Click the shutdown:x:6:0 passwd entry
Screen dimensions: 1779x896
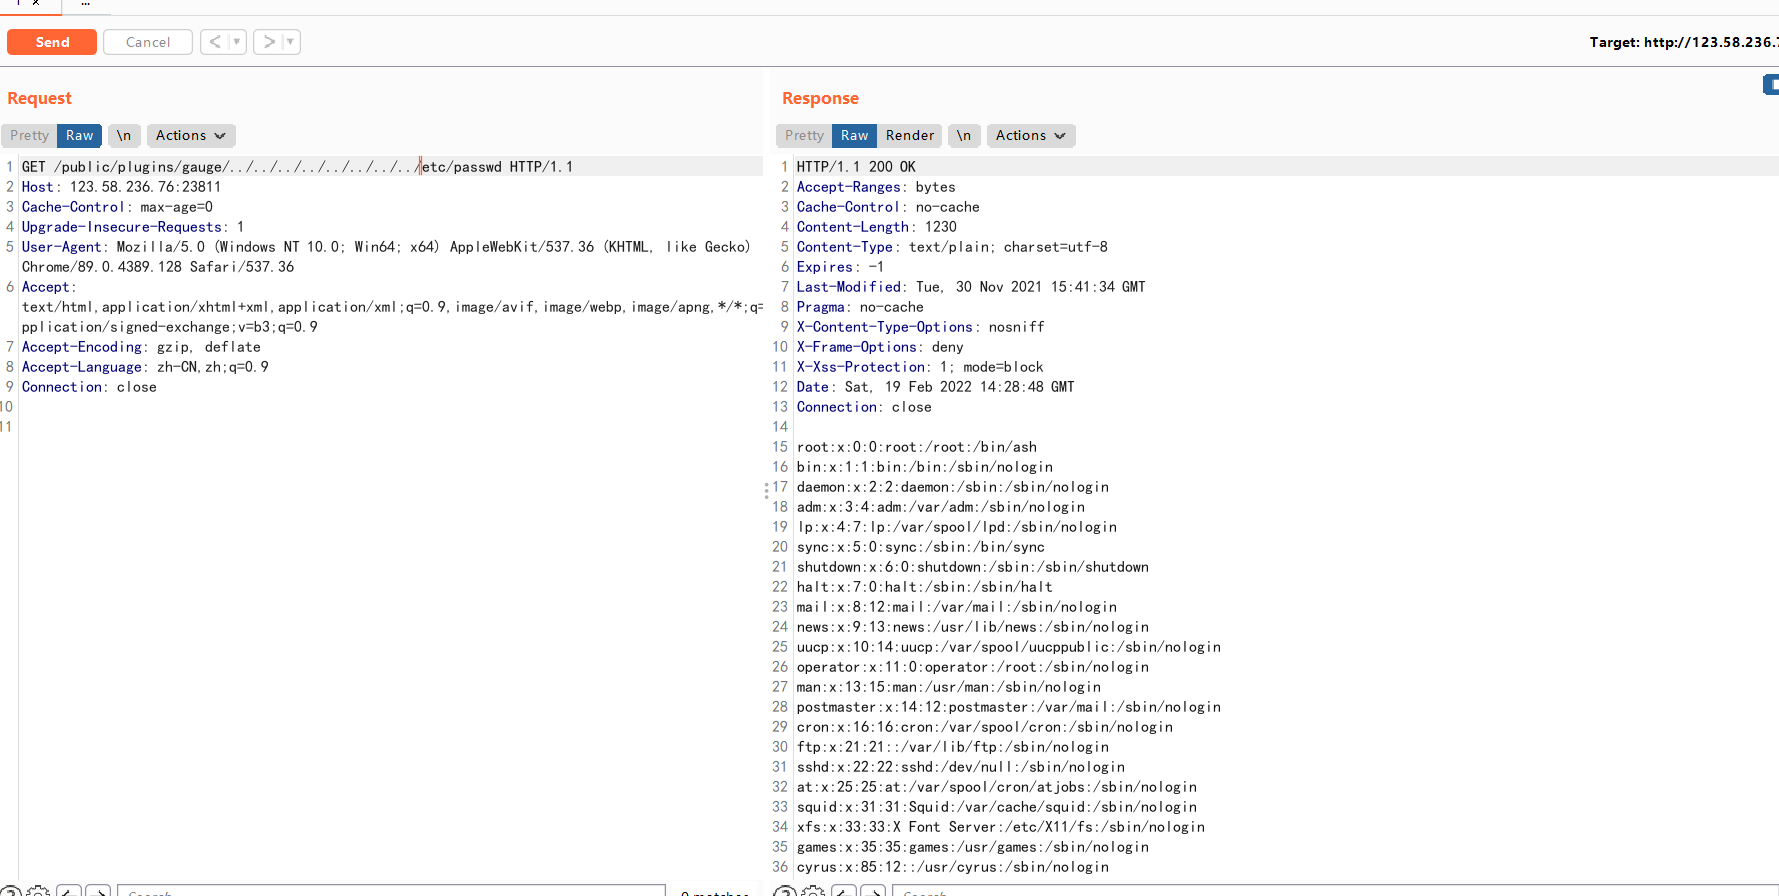[973, 567]
